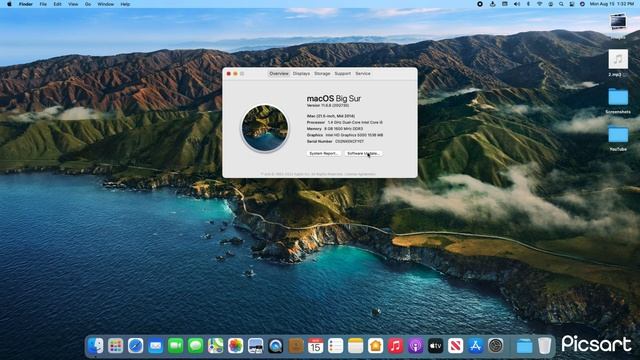Viewport: 640px width, 360px height.
Task: Open Finder from the dock
Action: pyautogui.click(x=96, y=346)
